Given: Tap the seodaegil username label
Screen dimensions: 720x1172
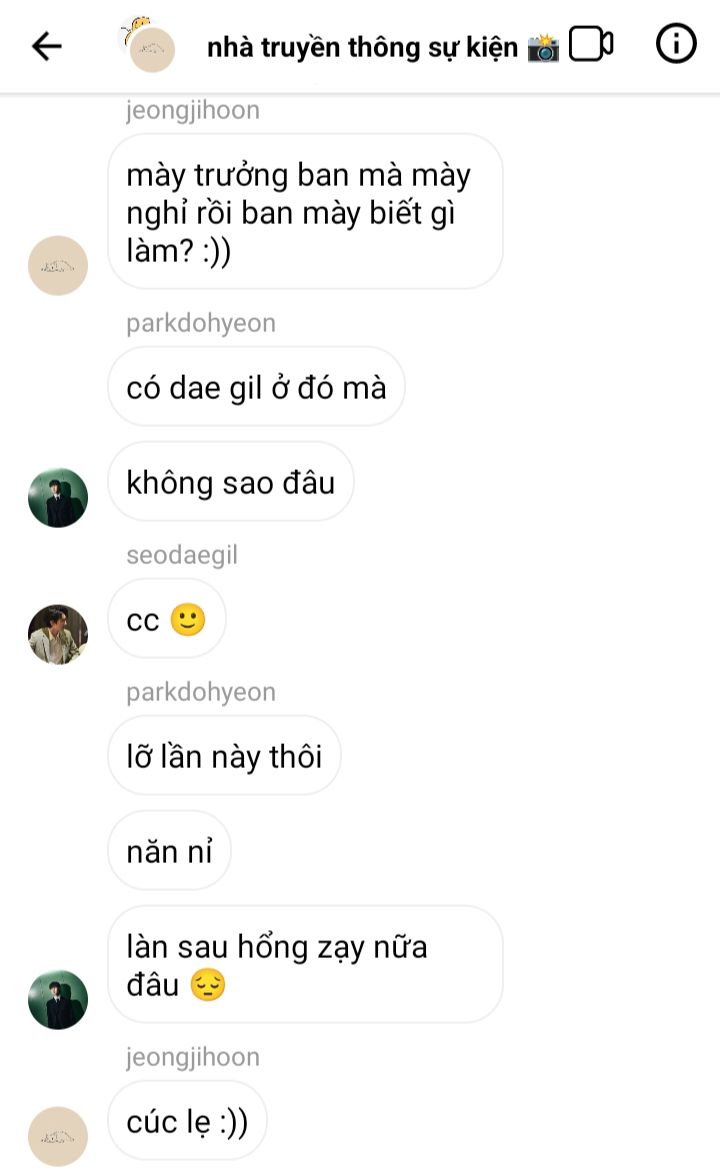Looking at the screenshot, I should 182,555.
